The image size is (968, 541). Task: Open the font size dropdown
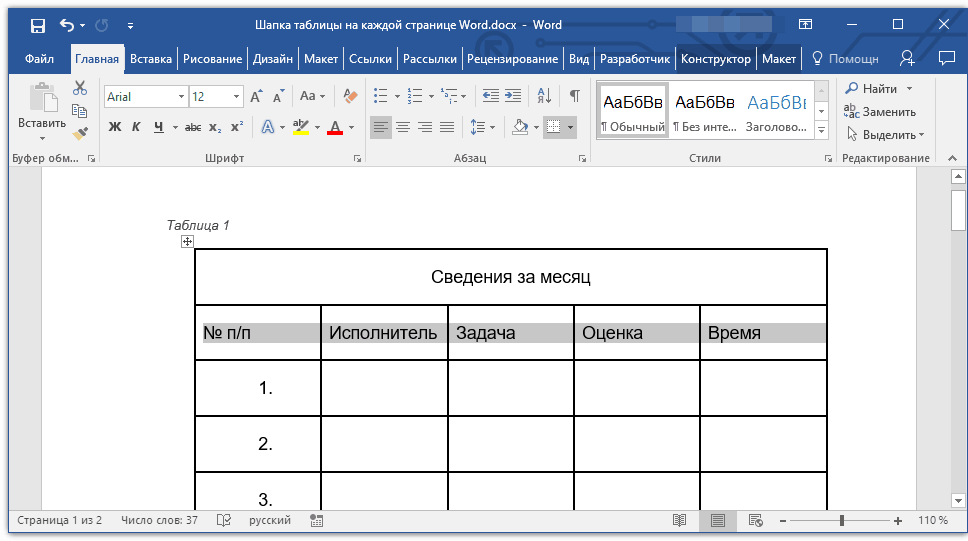tap(237, 97)
